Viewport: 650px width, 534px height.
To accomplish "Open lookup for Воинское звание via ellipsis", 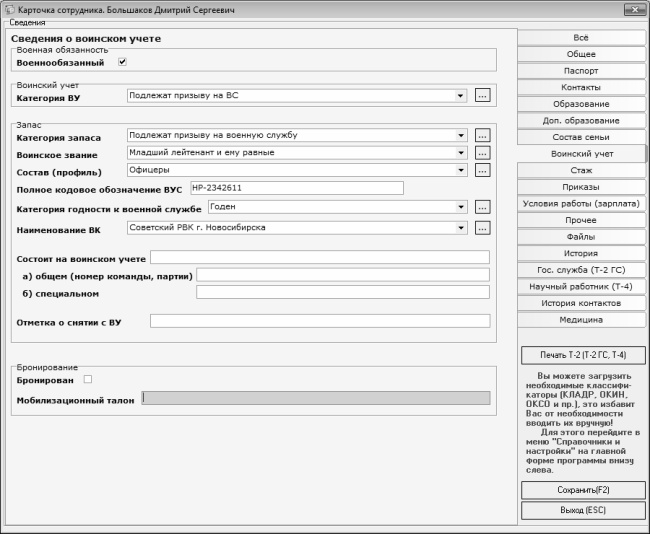I will pos(482,153).
